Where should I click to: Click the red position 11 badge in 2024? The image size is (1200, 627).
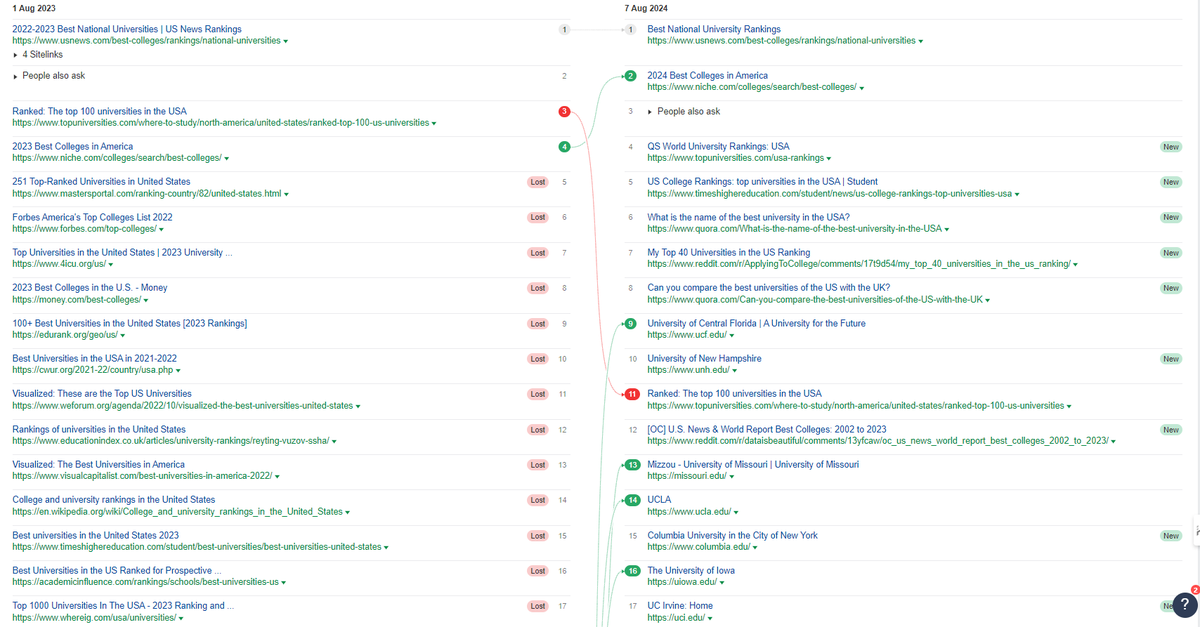(x=631, y=394)
